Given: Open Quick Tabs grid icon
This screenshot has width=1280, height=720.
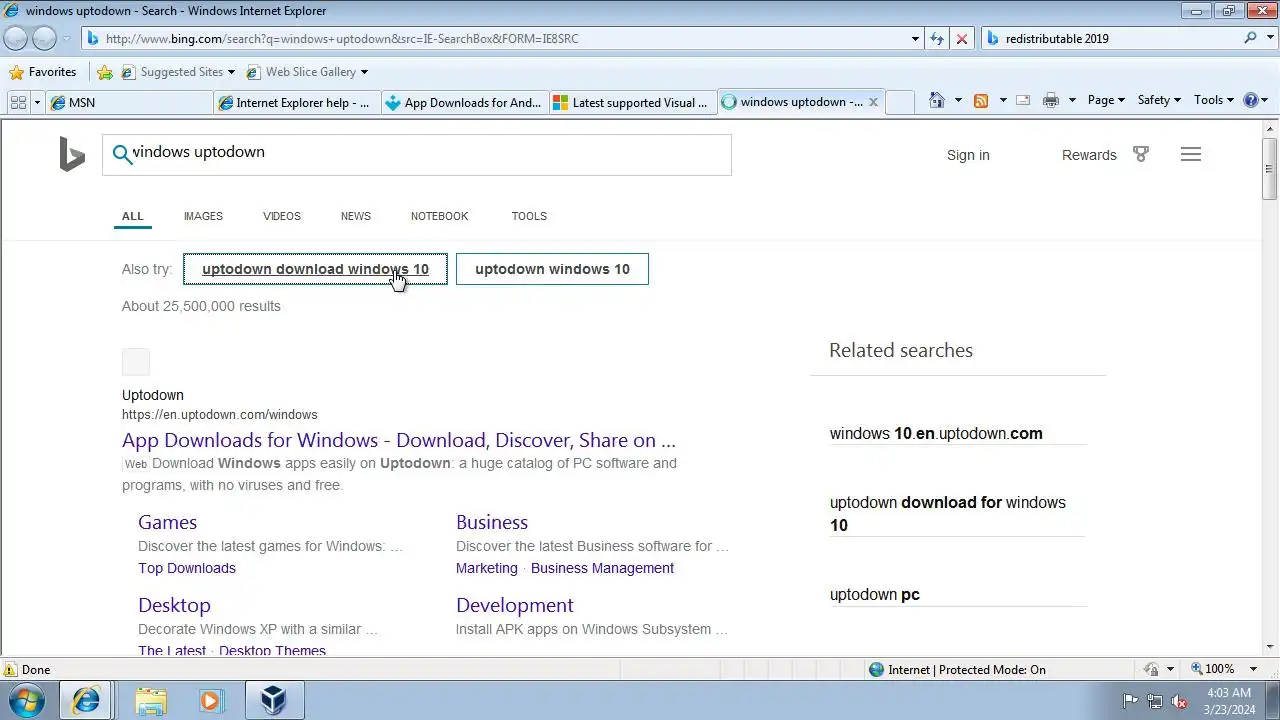Looking at the screenshot, I should pyautogui.click(x=18, y=102).
